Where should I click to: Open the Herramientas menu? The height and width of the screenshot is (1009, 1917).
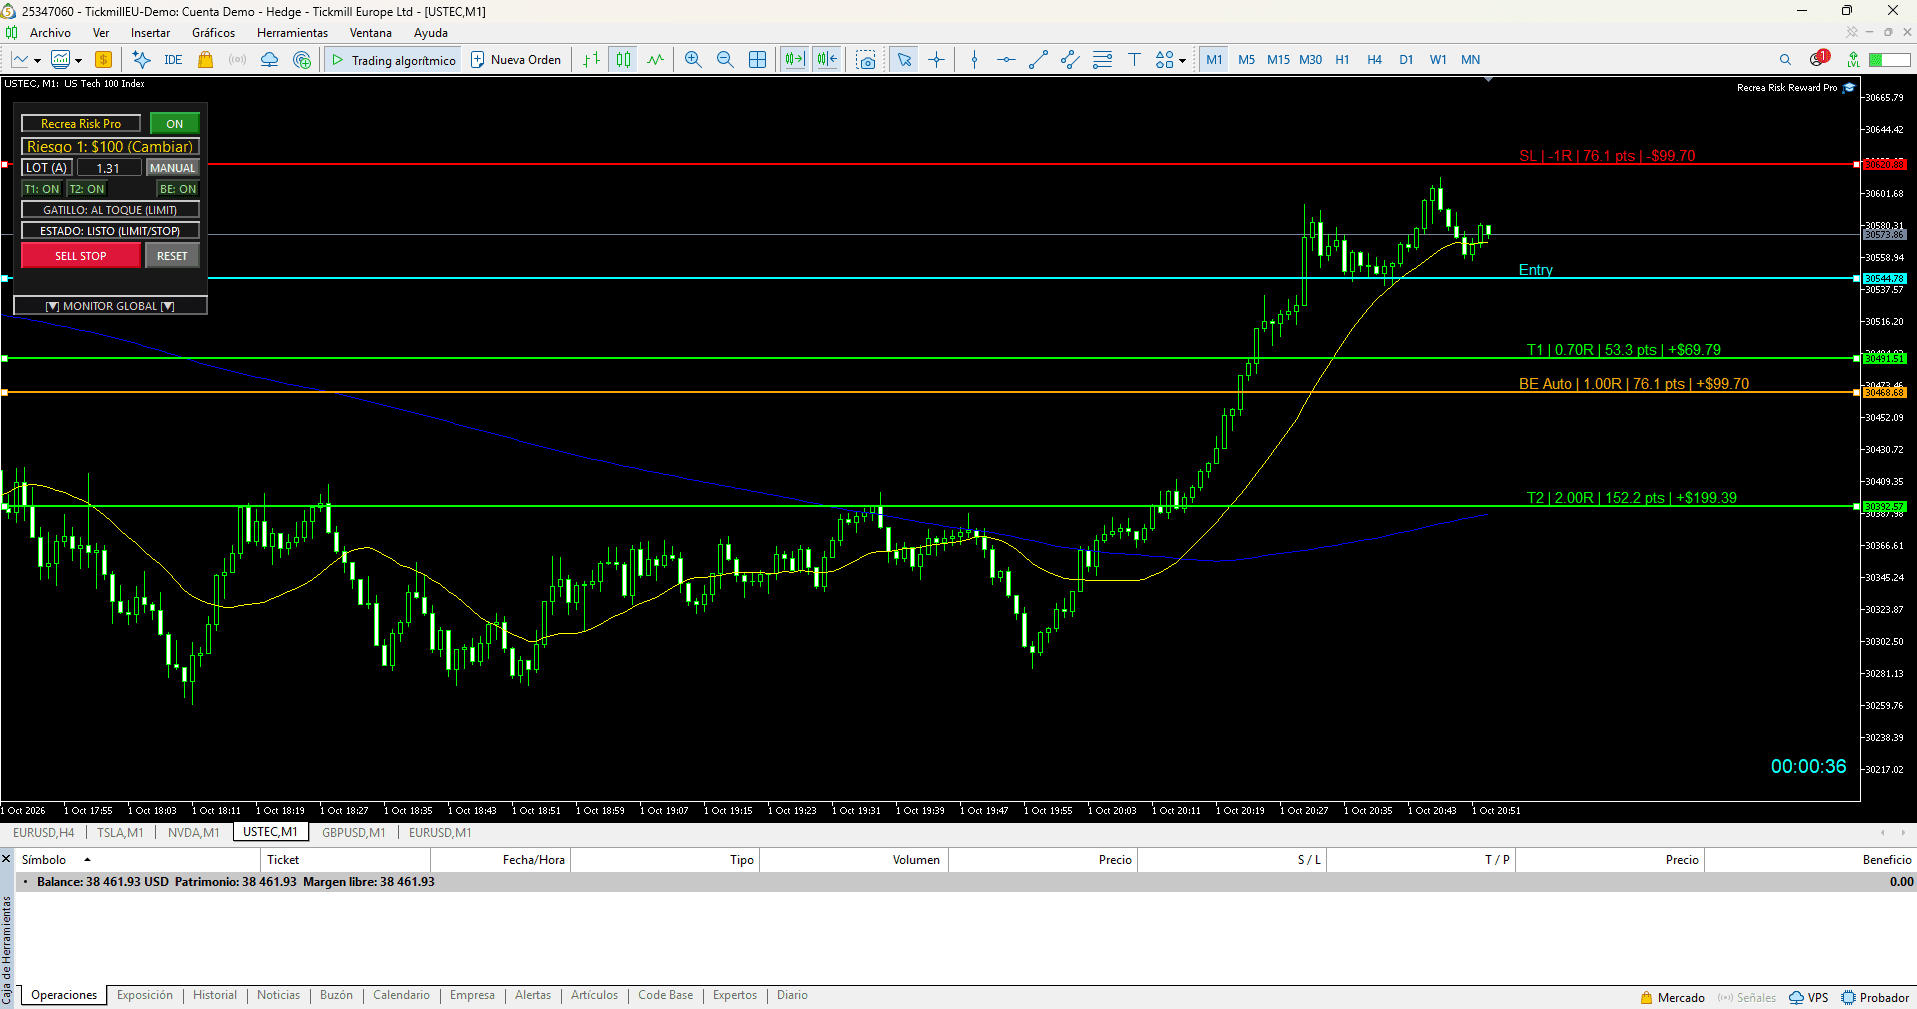(x=292, y=33)
